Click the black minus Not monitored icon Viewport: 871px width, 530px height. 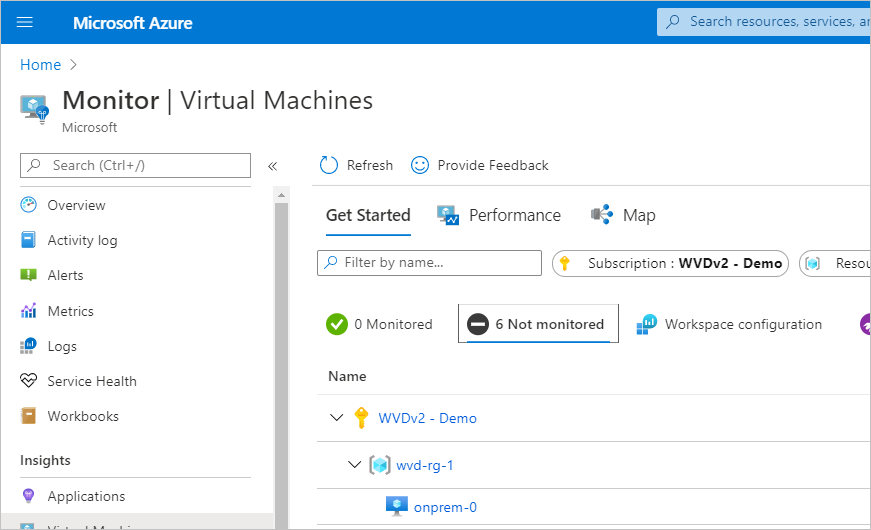click(478, 324)
